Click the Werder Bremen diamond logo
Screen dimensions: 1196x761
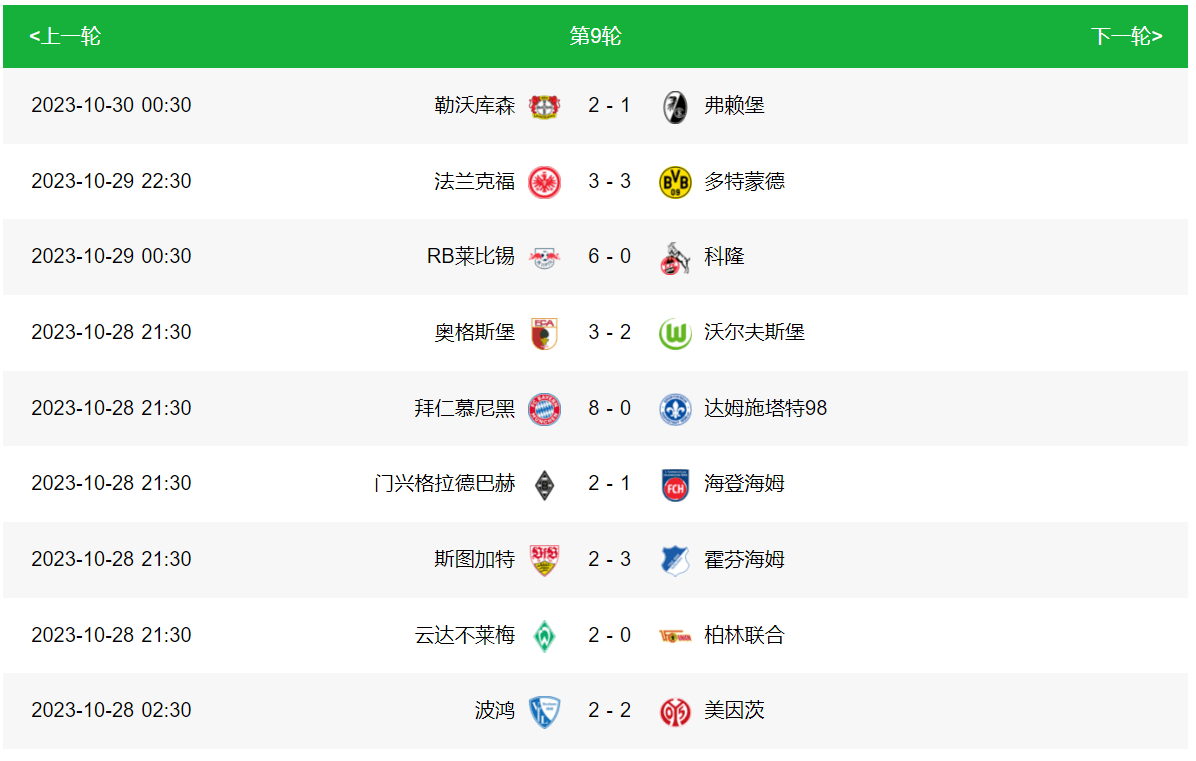coord(544,636)
